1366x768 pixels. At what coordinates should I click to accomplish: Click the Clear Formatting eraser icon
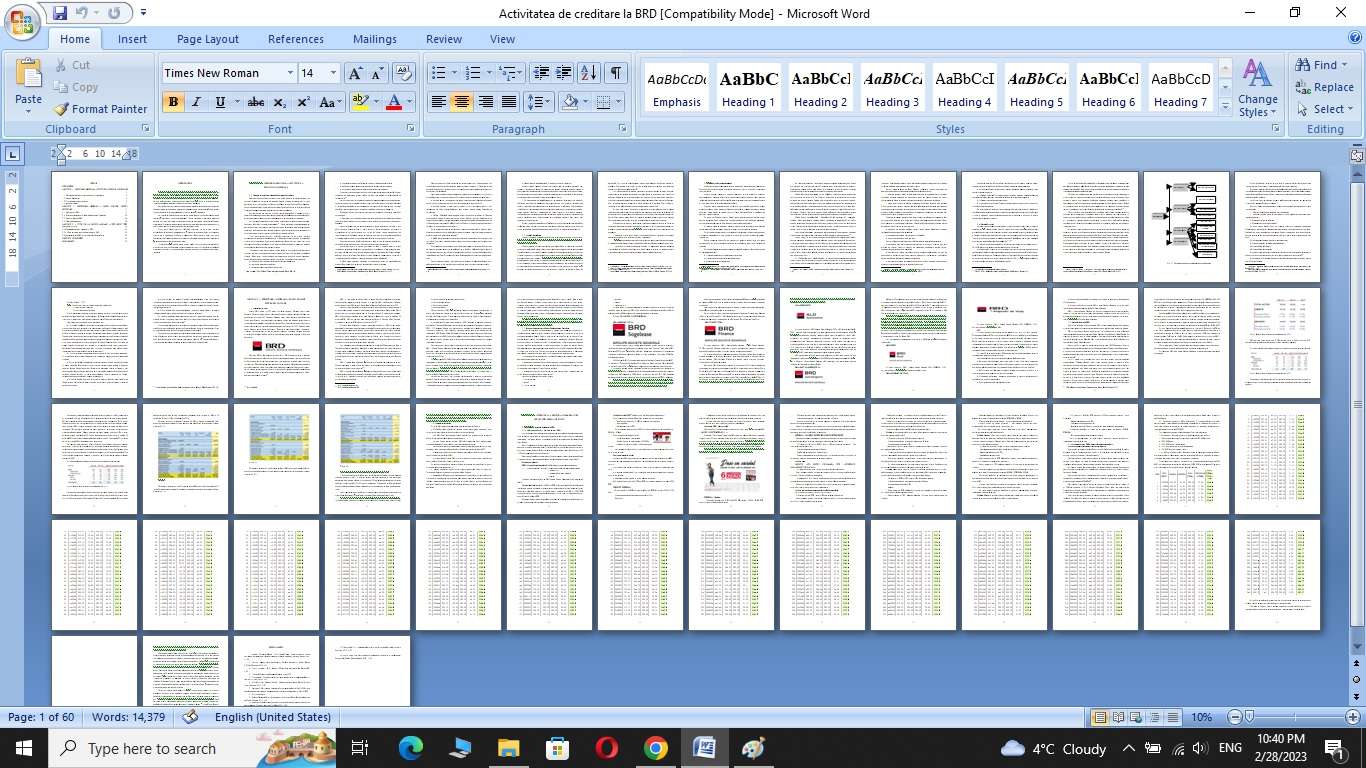coord(404,73)
